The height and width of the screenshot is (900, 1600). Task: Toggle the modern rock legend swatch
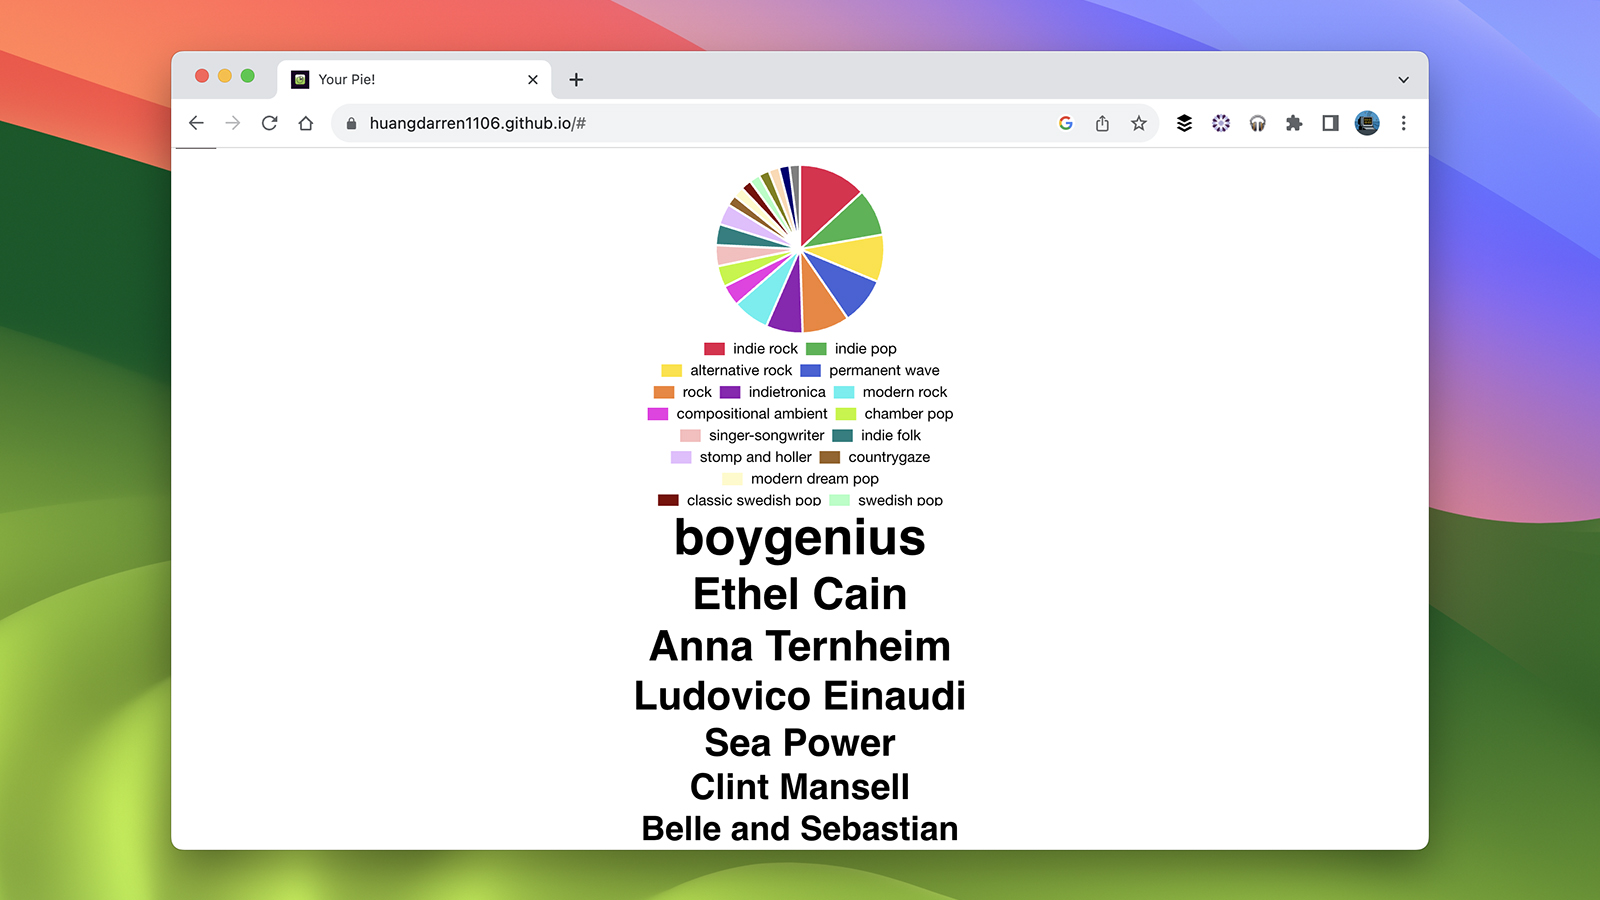[x=844, y=392]
